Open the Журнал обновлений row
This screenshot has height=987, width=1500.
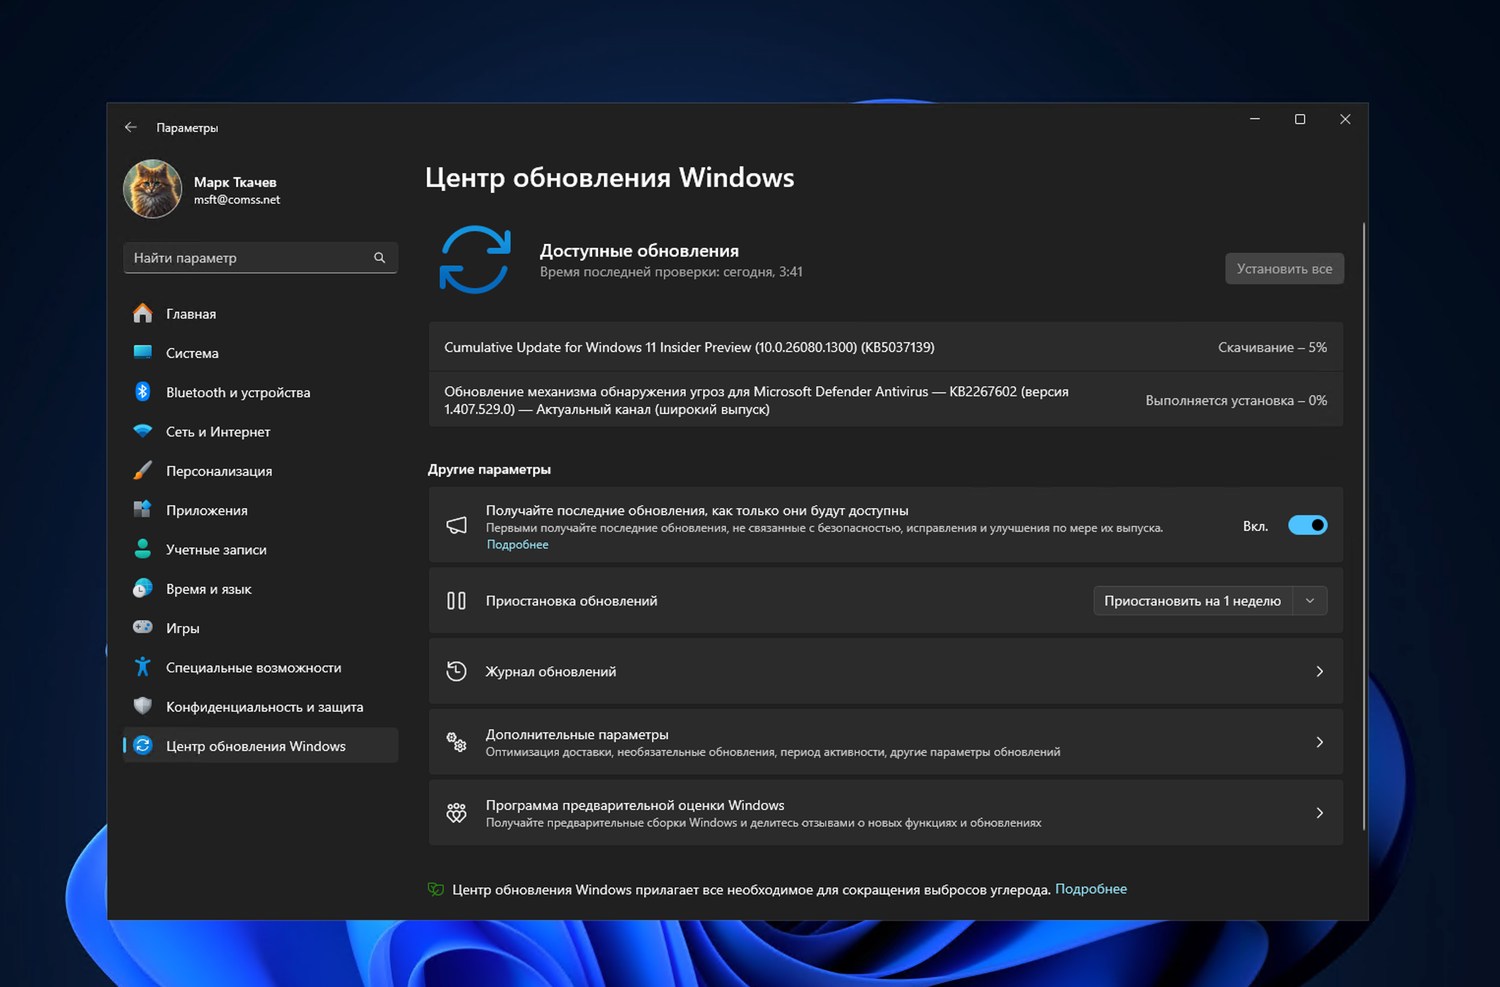885,671
